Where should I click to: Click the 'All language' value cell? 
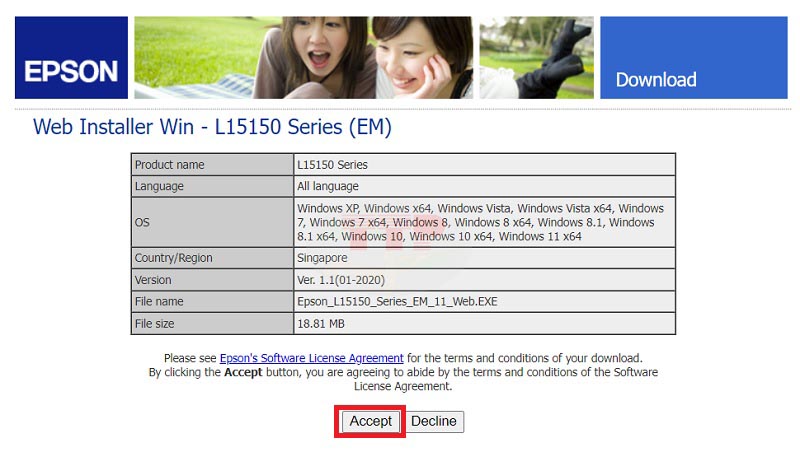[x=485, y=186]
